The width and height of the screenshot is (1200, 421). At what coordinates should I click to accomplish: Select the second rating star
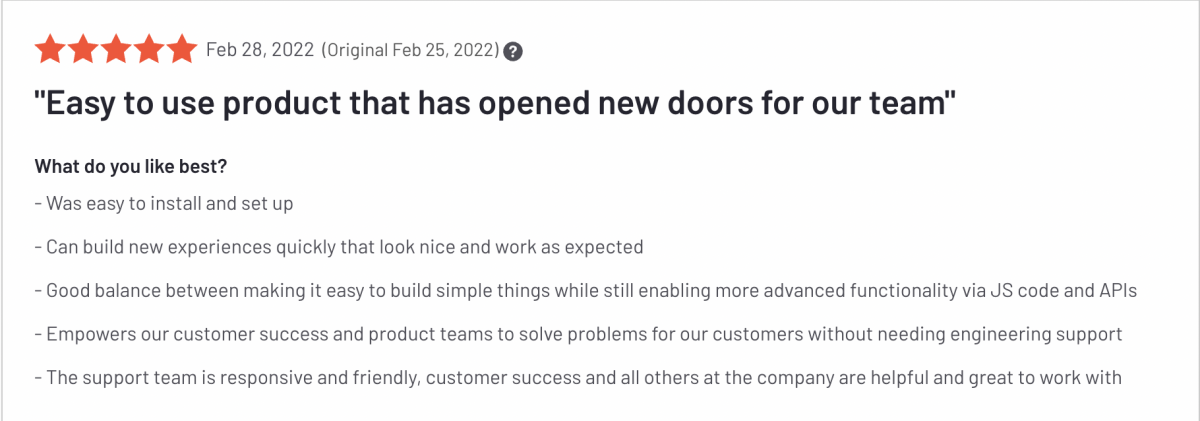[x=83, y=48]
